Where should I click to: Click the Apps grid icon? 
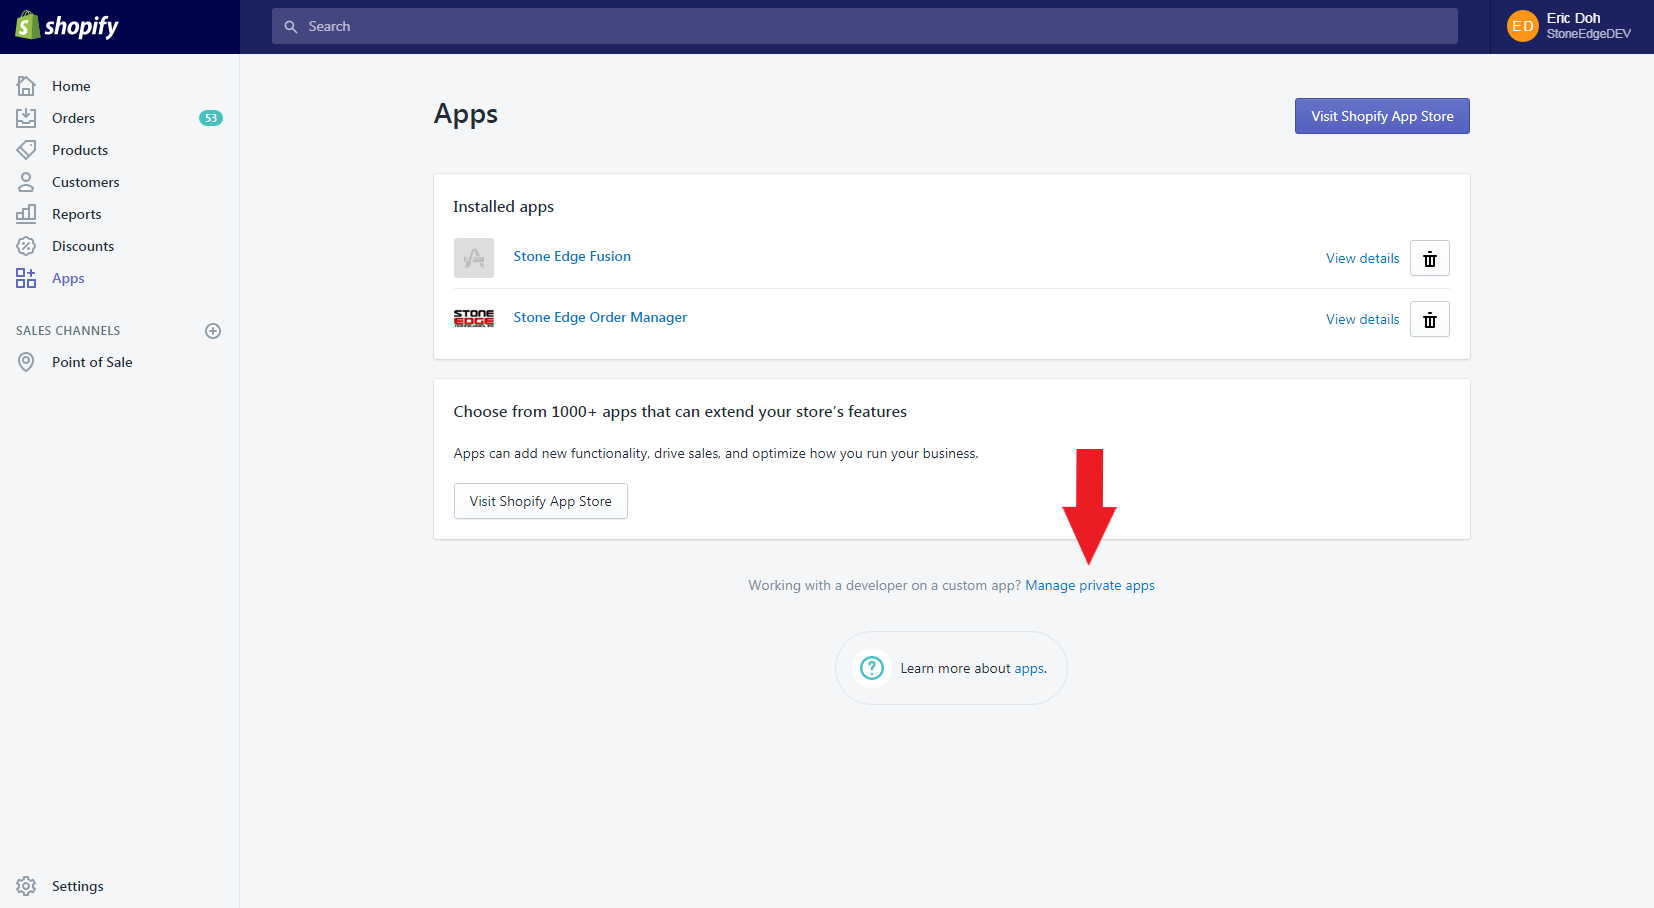pyautogui.click(x=26, y=278)
